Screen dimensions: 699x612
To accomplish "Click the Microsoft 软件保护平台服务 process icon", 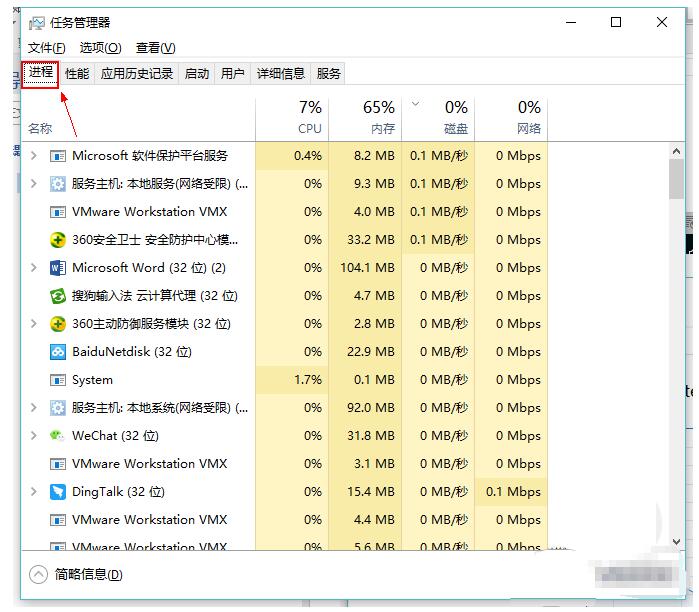I will click(x=58, y=156).
